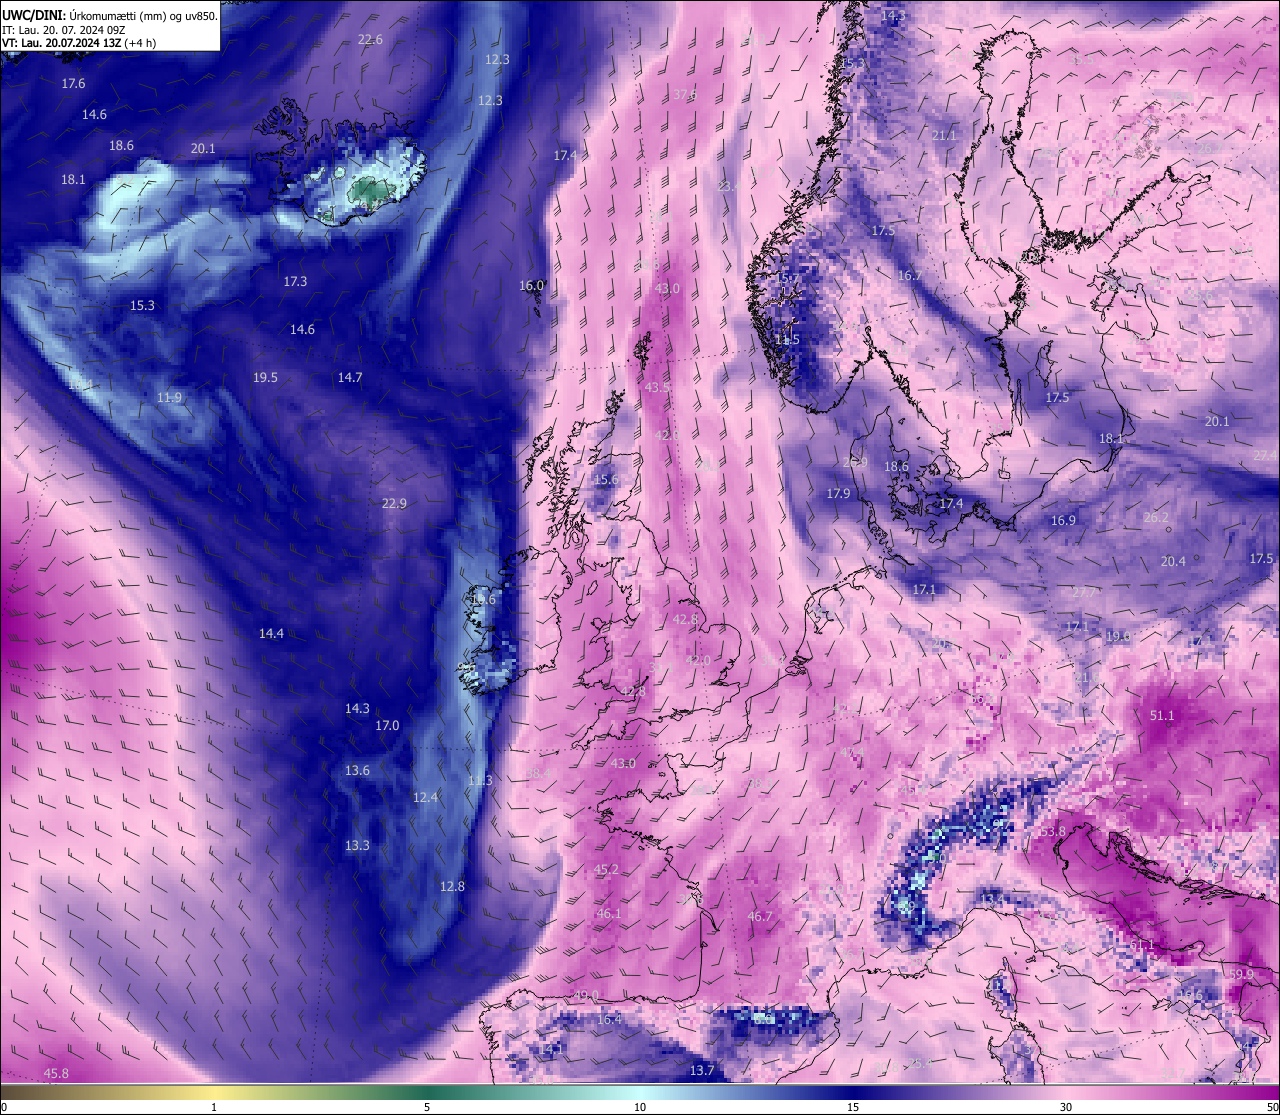The image size is (1280, 1115).
Task: Click the 26.2 value label
Action: (1156, 518)
